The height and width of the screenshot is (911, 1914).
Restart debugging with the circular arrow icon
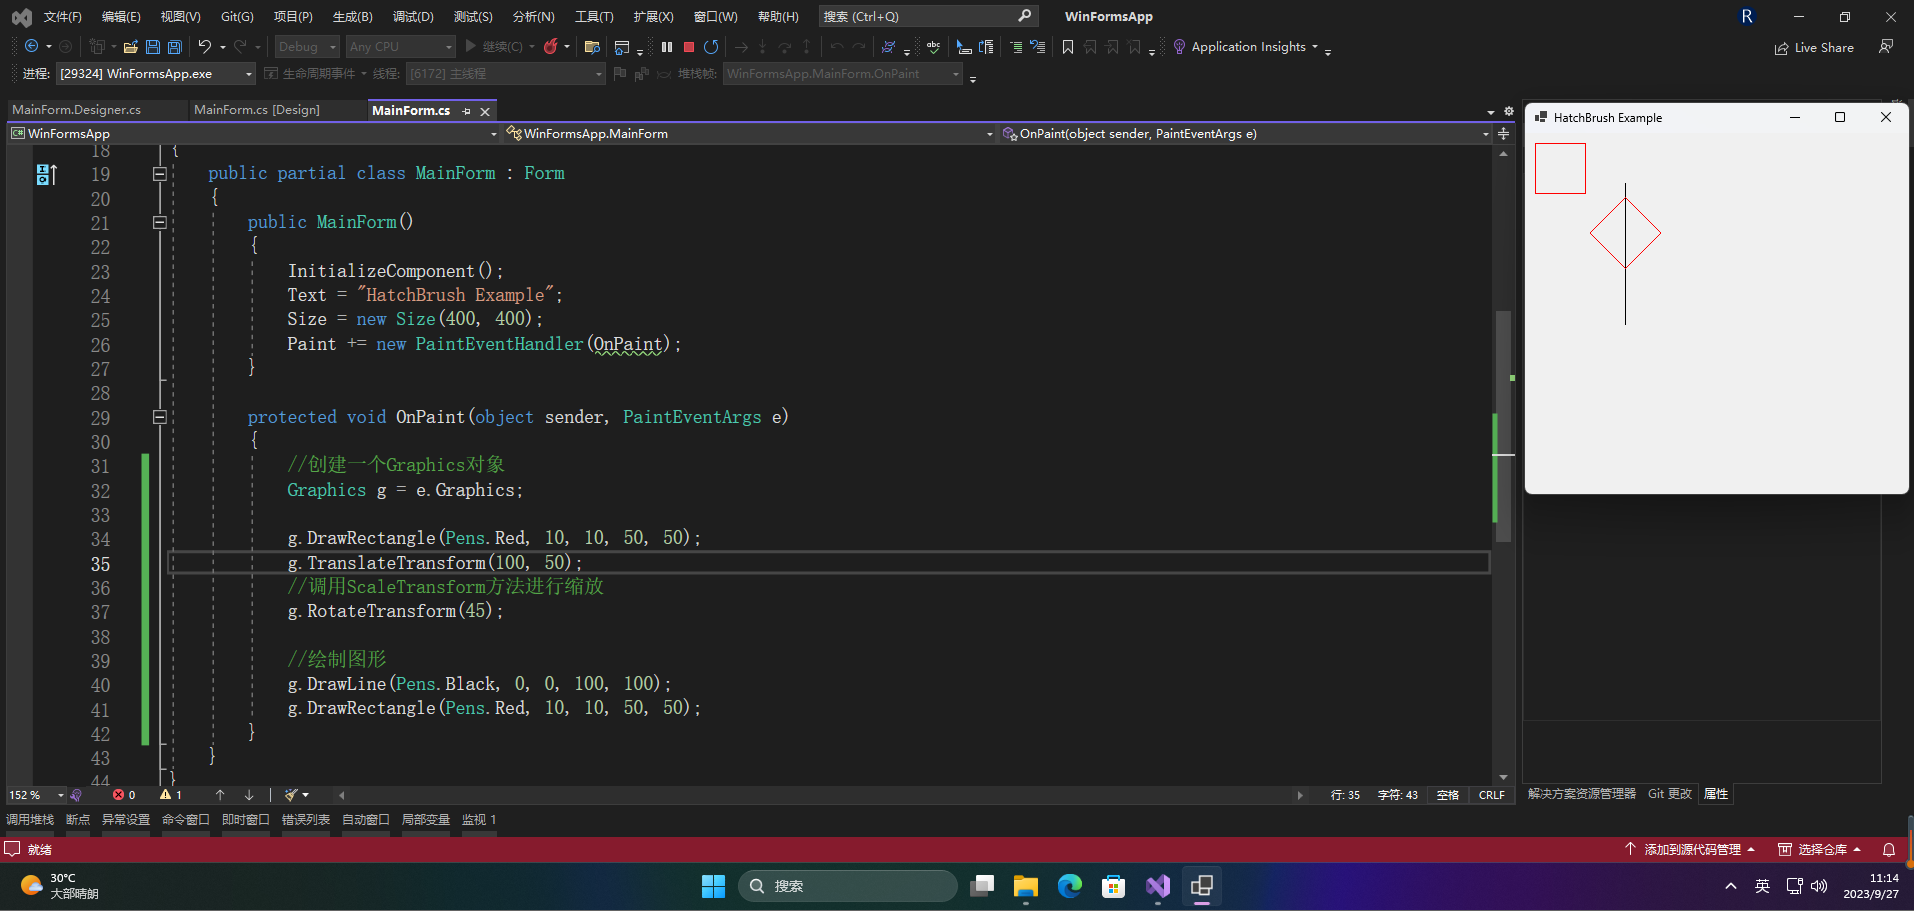pyautogui.click(x=711, y=47)
